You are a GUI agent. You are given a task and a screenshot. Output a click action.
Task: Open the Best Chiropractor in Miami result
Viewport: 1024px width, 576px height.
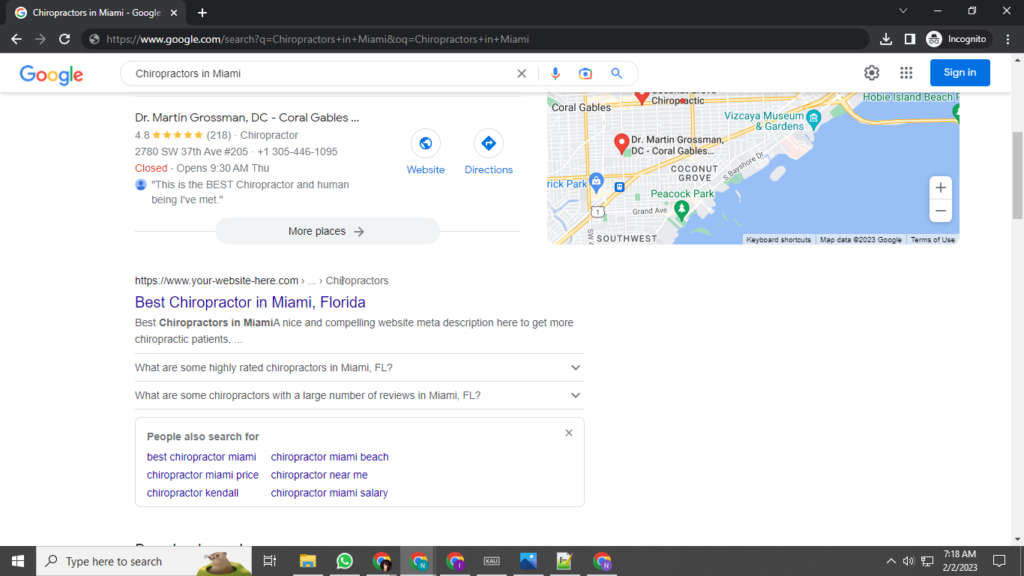(x=249, y=302)
